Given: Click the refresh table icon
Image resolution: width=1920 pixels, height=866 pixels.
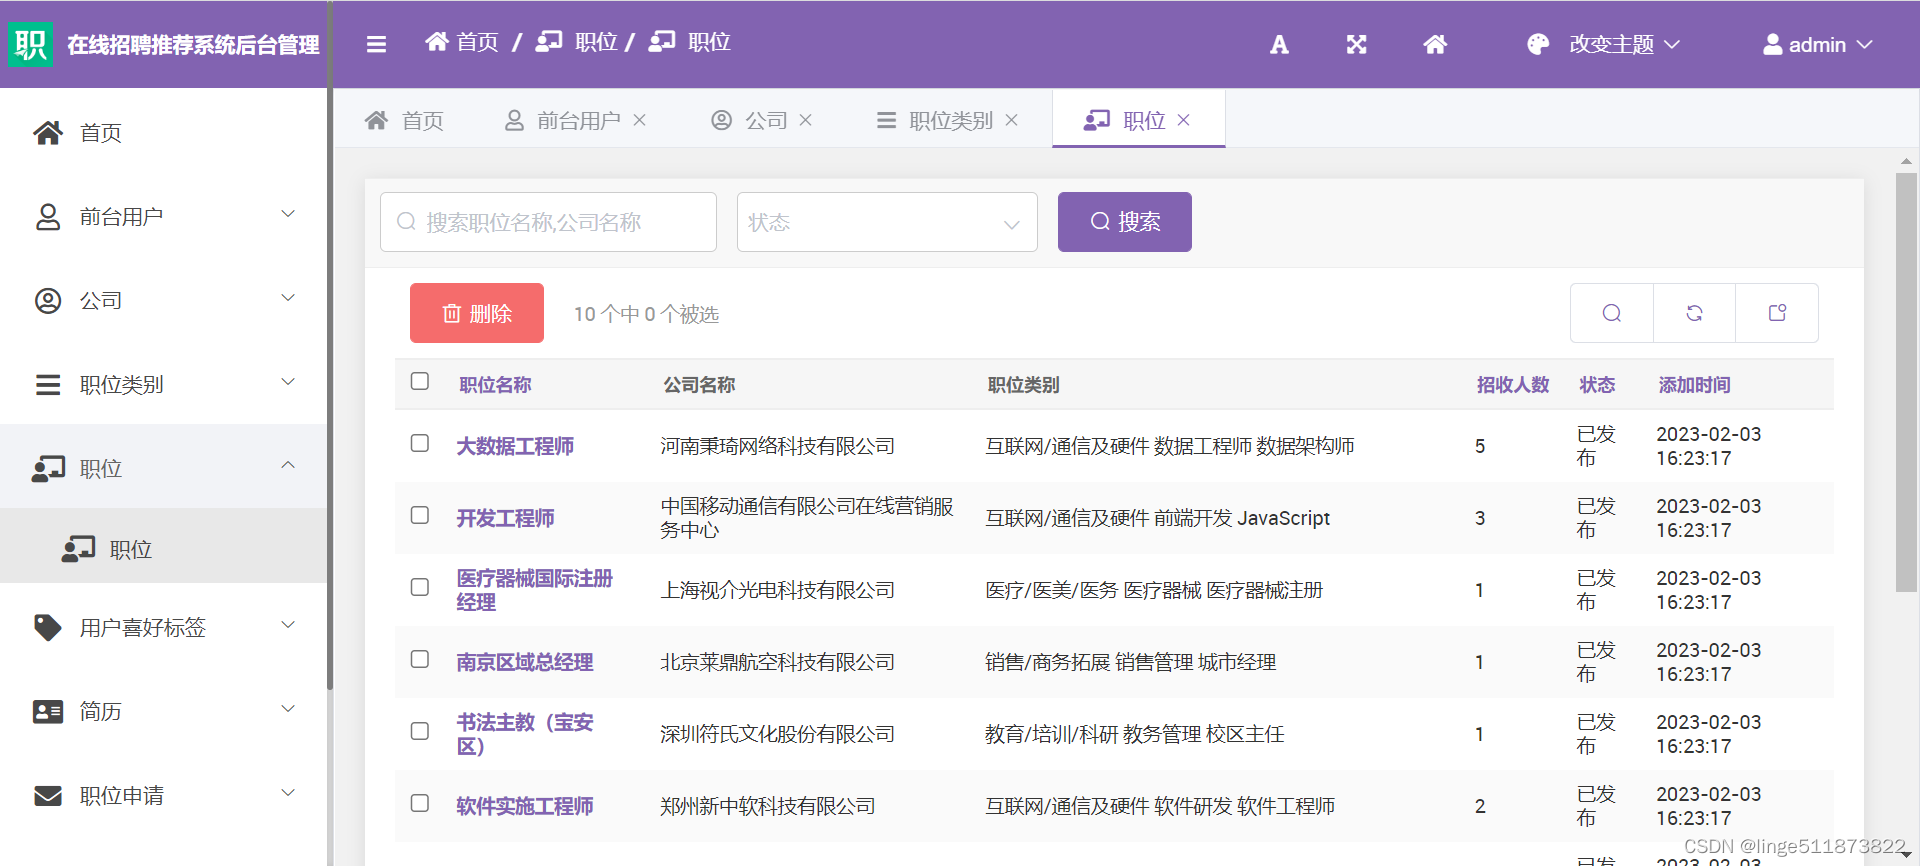Looking at the screenshot, I should (x=1694, y=313).
